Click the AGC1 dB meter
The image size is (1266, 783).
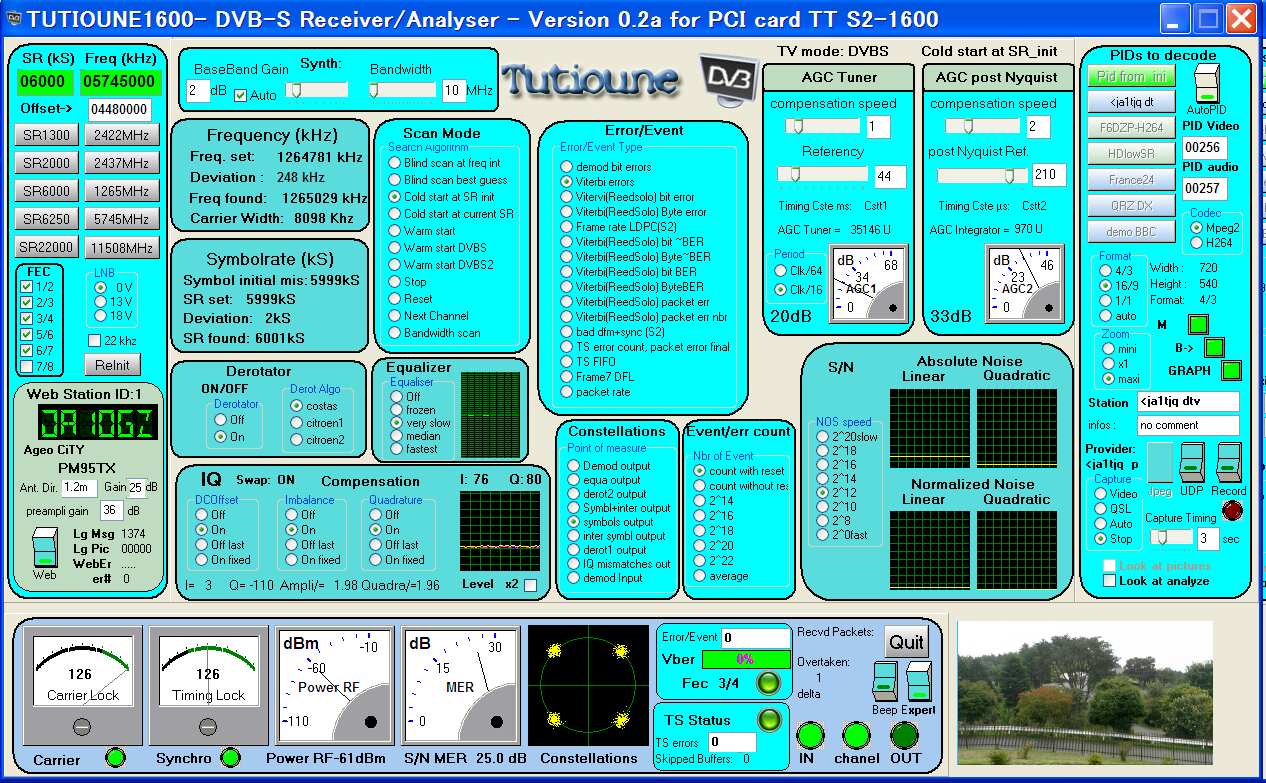(x=867, y=283)
